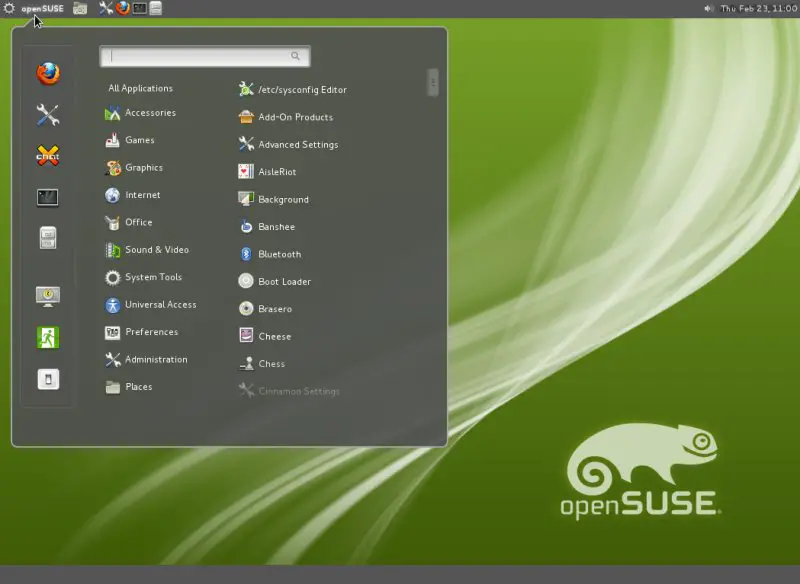This screenshot has height=584, width=800.
Task: Start the Chess game entry
Action: [x=262, y=364]
